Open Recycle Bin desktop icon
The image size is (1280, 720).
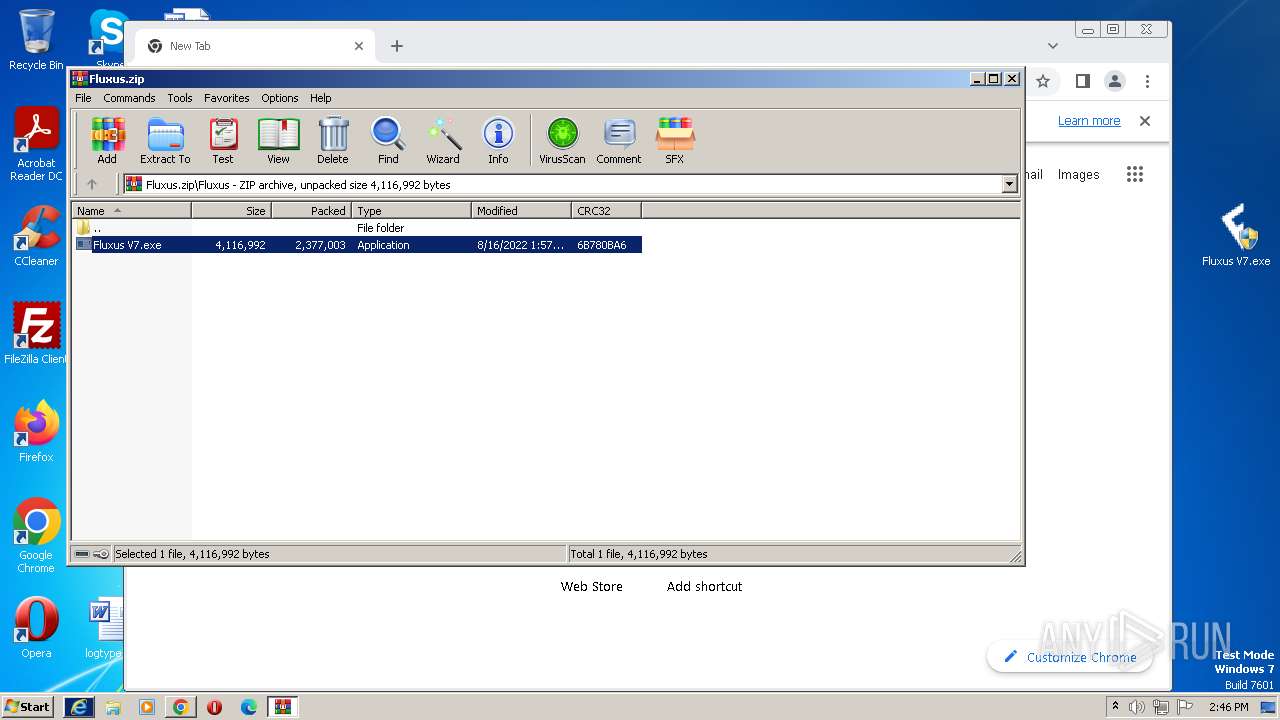(x=36, y=40)
